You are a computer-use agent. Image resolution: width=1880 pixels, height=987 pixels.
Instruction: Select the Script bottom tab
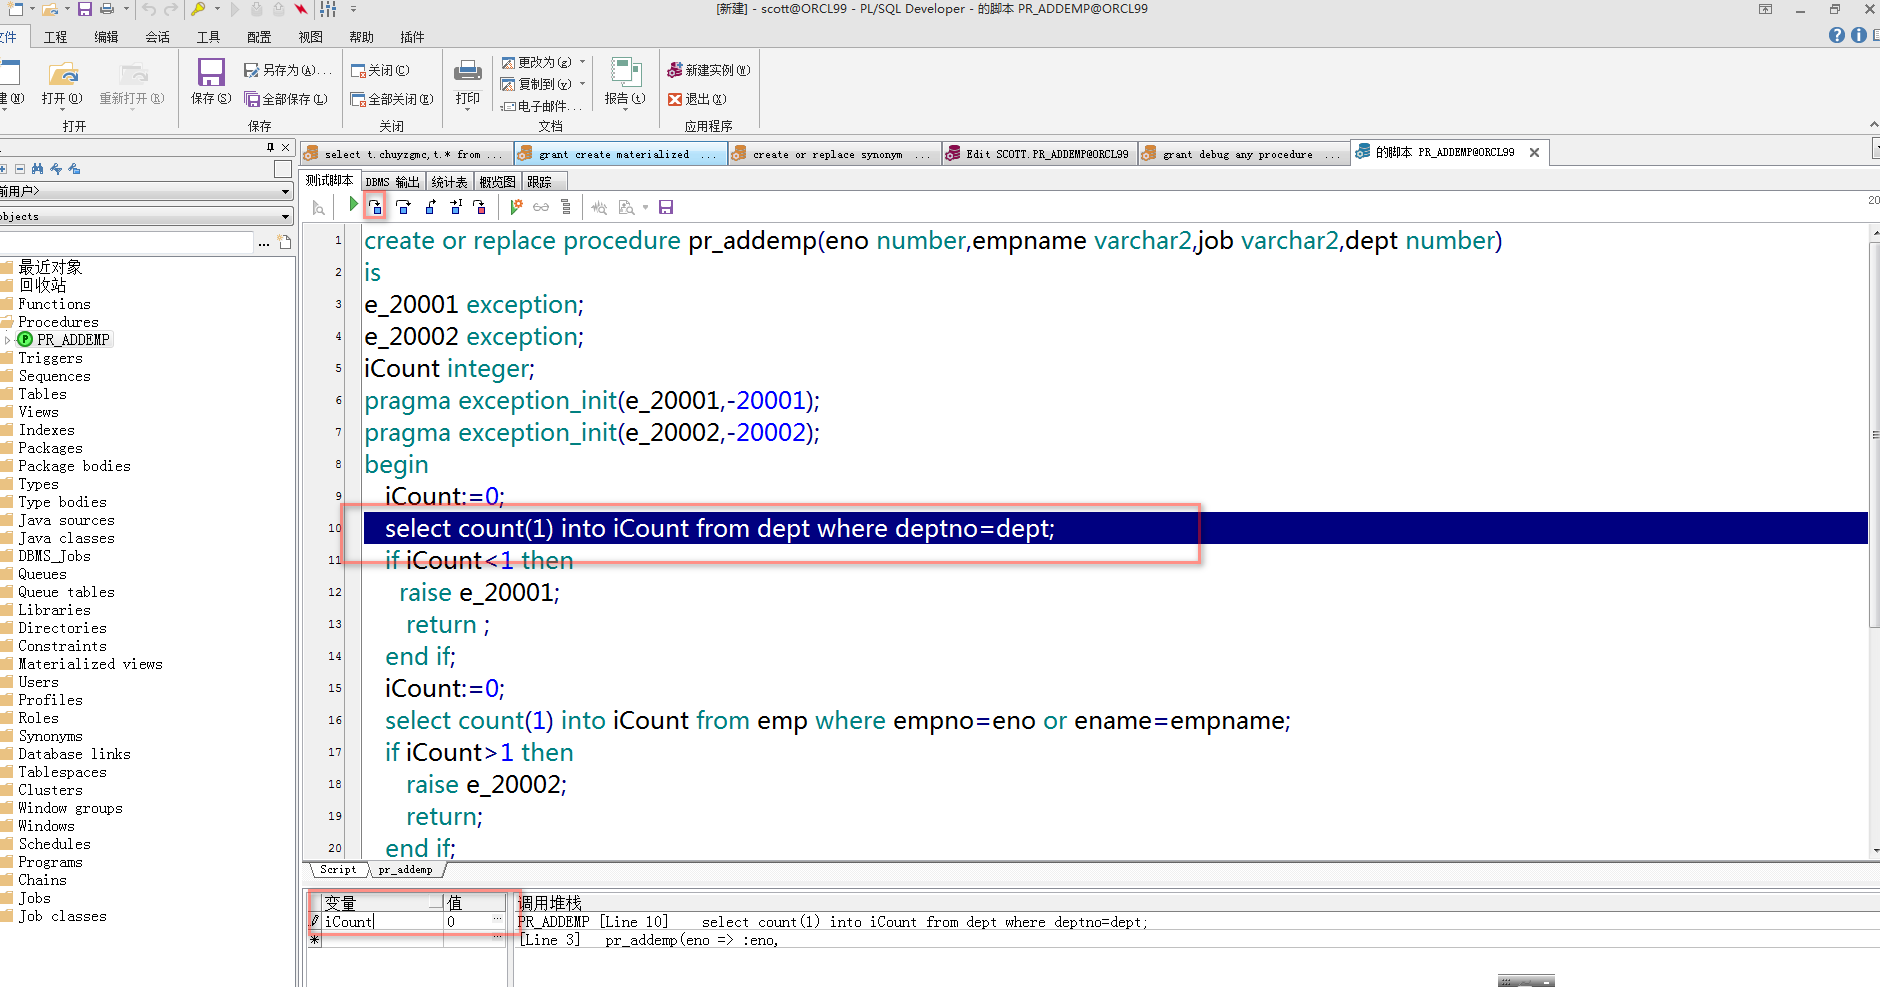[x=338, y=870]
